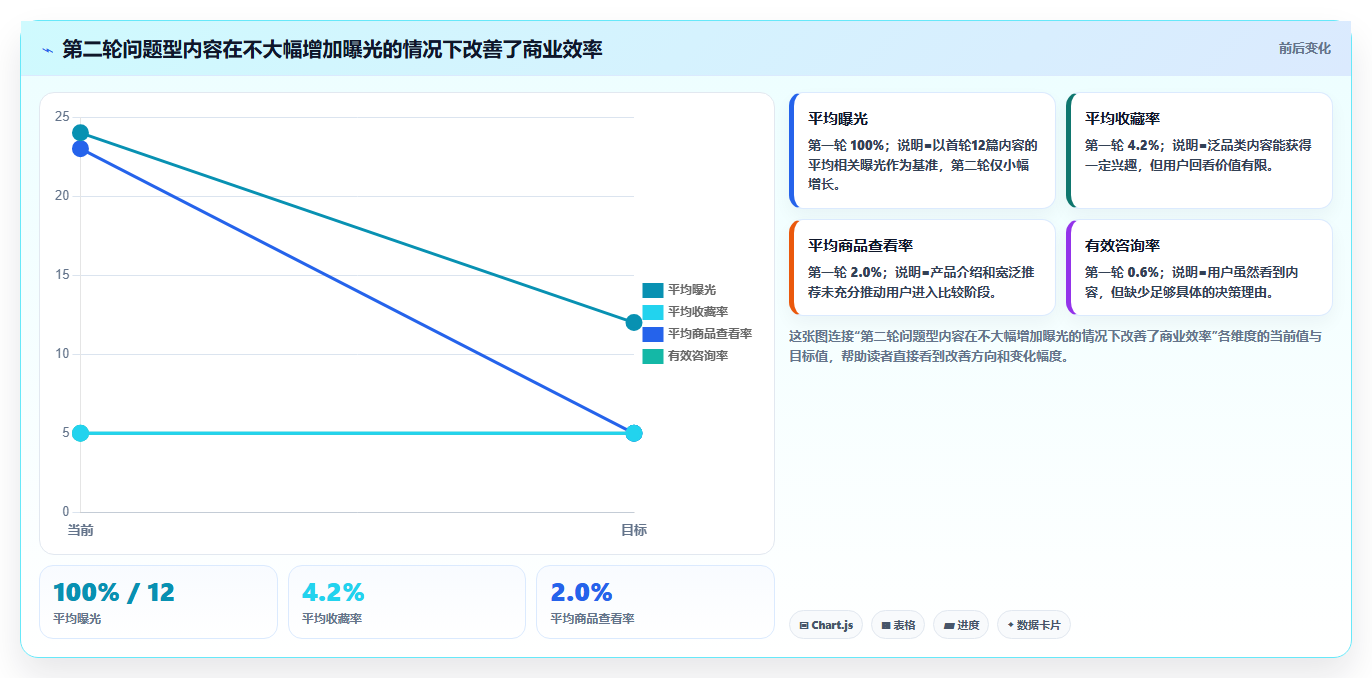Select the 进度 tag

[961, 625]
